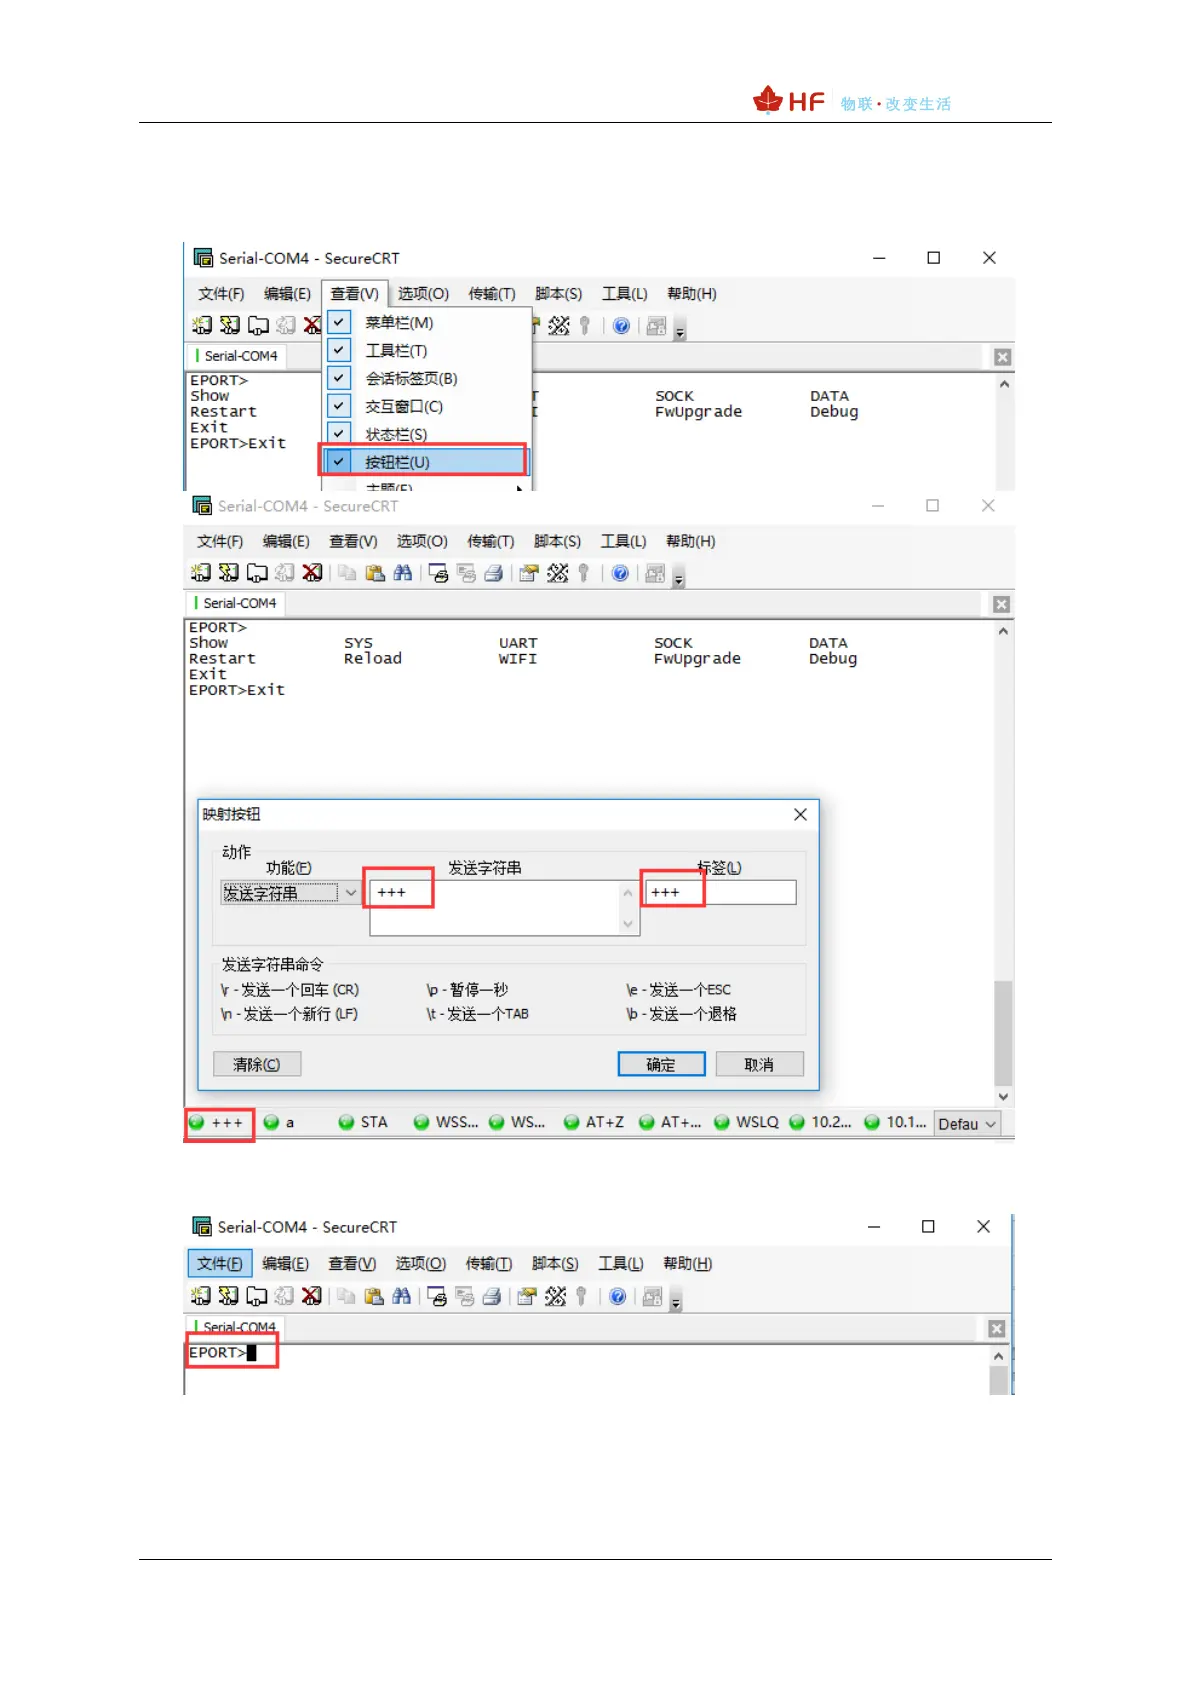Click Connect in Tab icon in the open 查看 menu window toolbar

click(258, 325)
